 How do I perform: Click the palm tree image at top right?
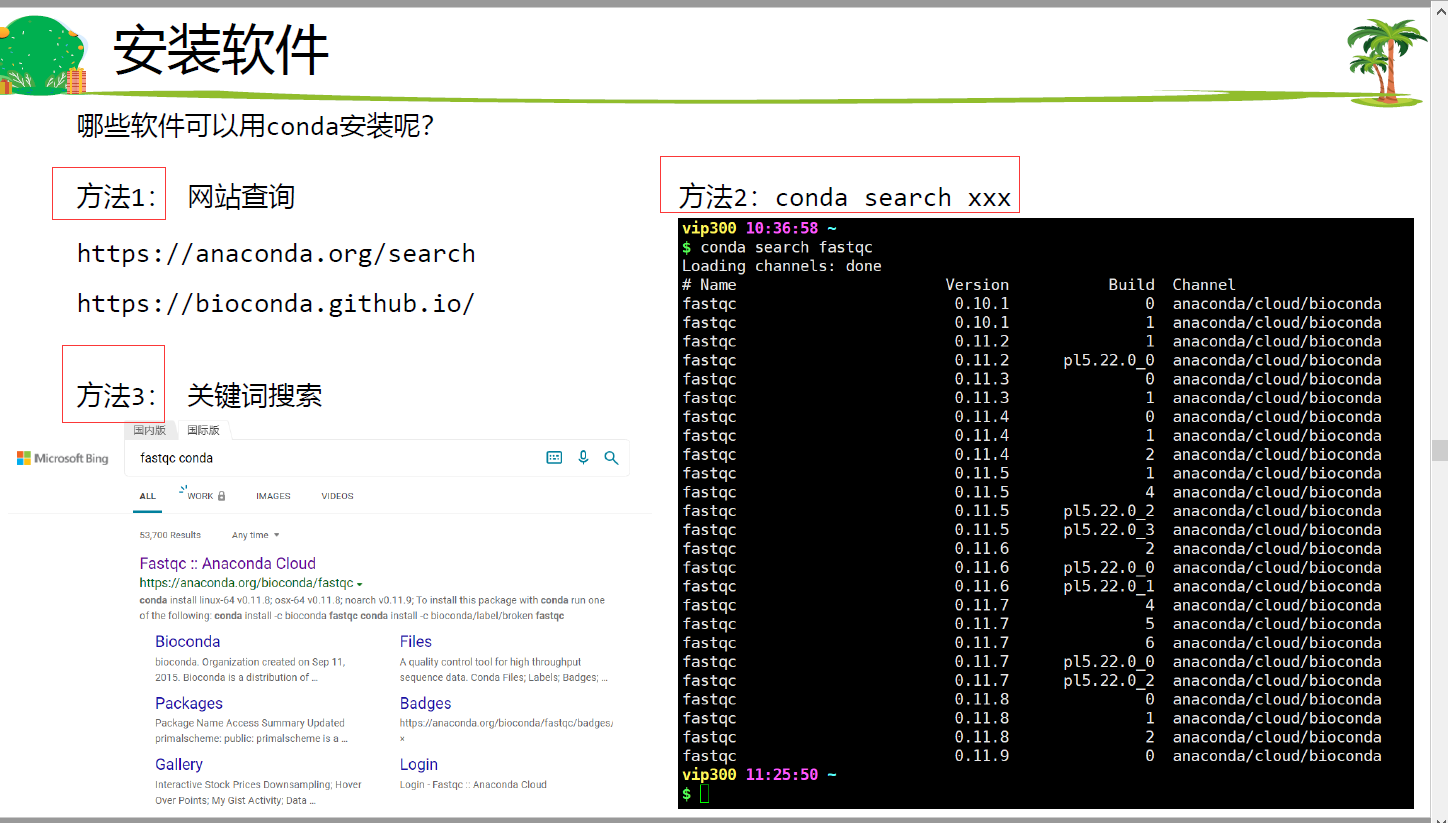[x=1386, y=55]
